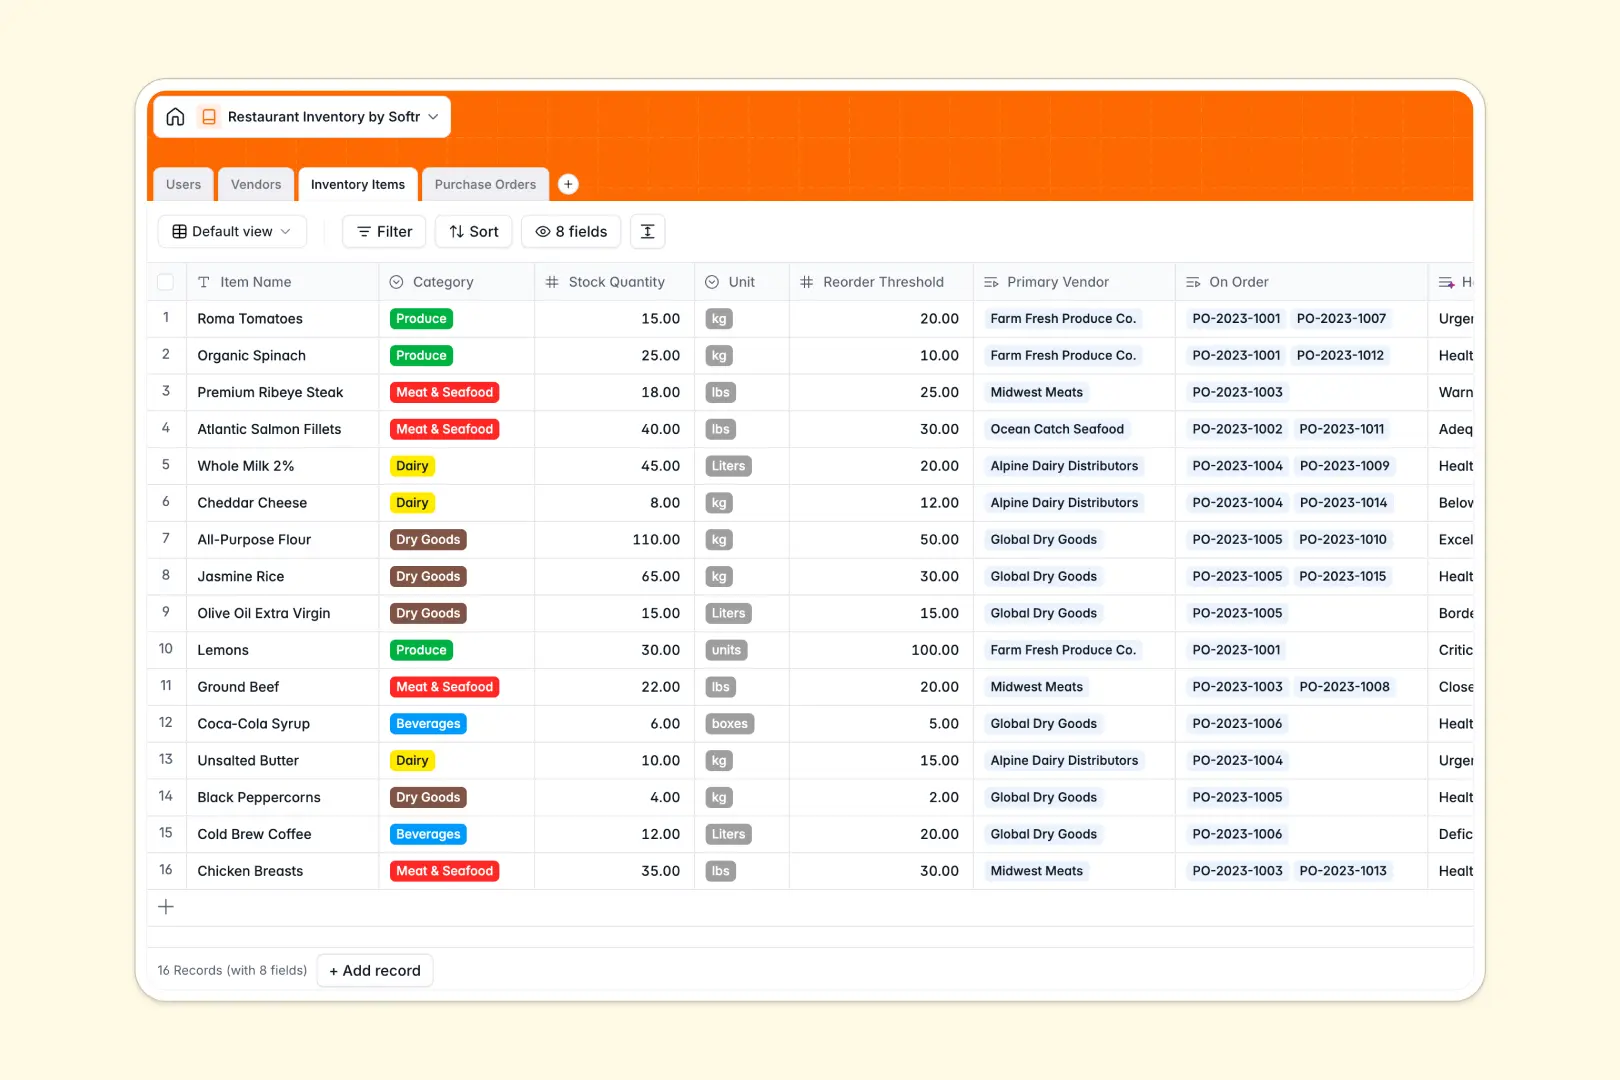Click the up-down arrows icon on Sort button
This screenshot has height=1080, width=1620.
click(455, 231)
